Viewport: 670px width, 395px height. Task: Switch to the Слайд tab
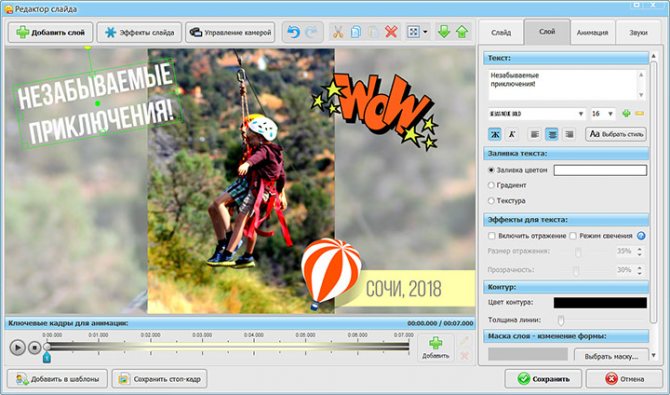click(x=501, y=32)
